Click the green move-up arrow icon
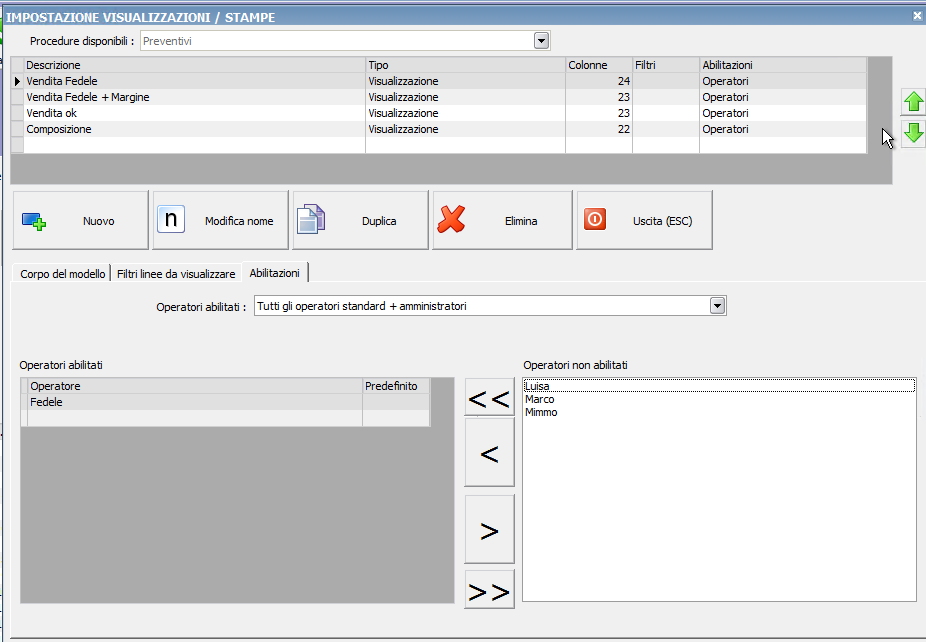 coord(913,102)
